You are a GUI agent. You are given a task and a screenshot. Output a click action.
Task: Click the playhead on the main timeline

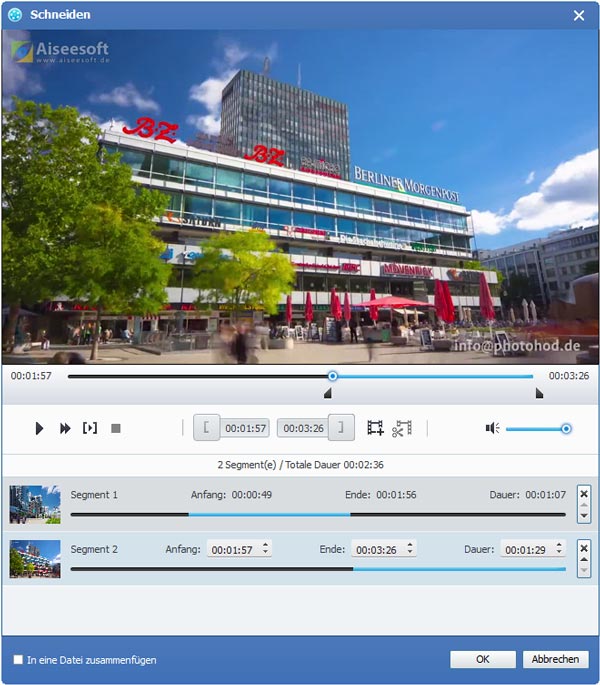(333, 376)
